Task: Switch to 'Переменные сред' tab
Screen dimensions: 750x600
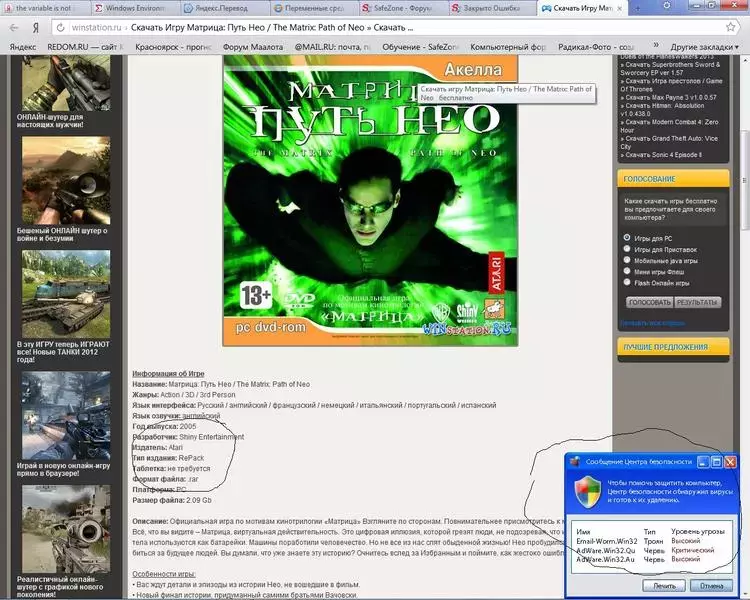Action: pyautogui.click(x=314, y=8)
